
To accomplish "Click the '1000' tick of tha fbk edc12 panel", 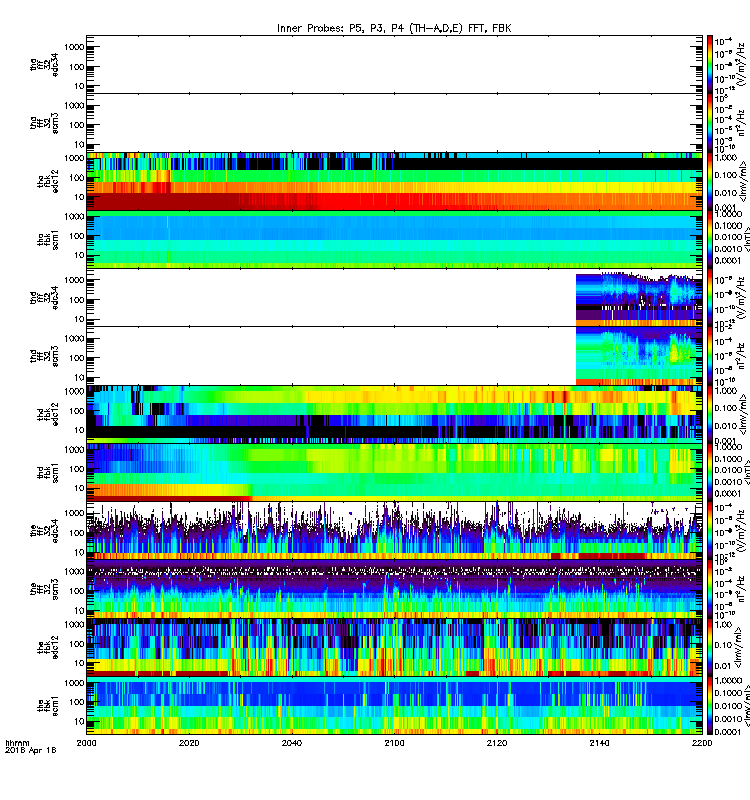I will click(74, 158).
